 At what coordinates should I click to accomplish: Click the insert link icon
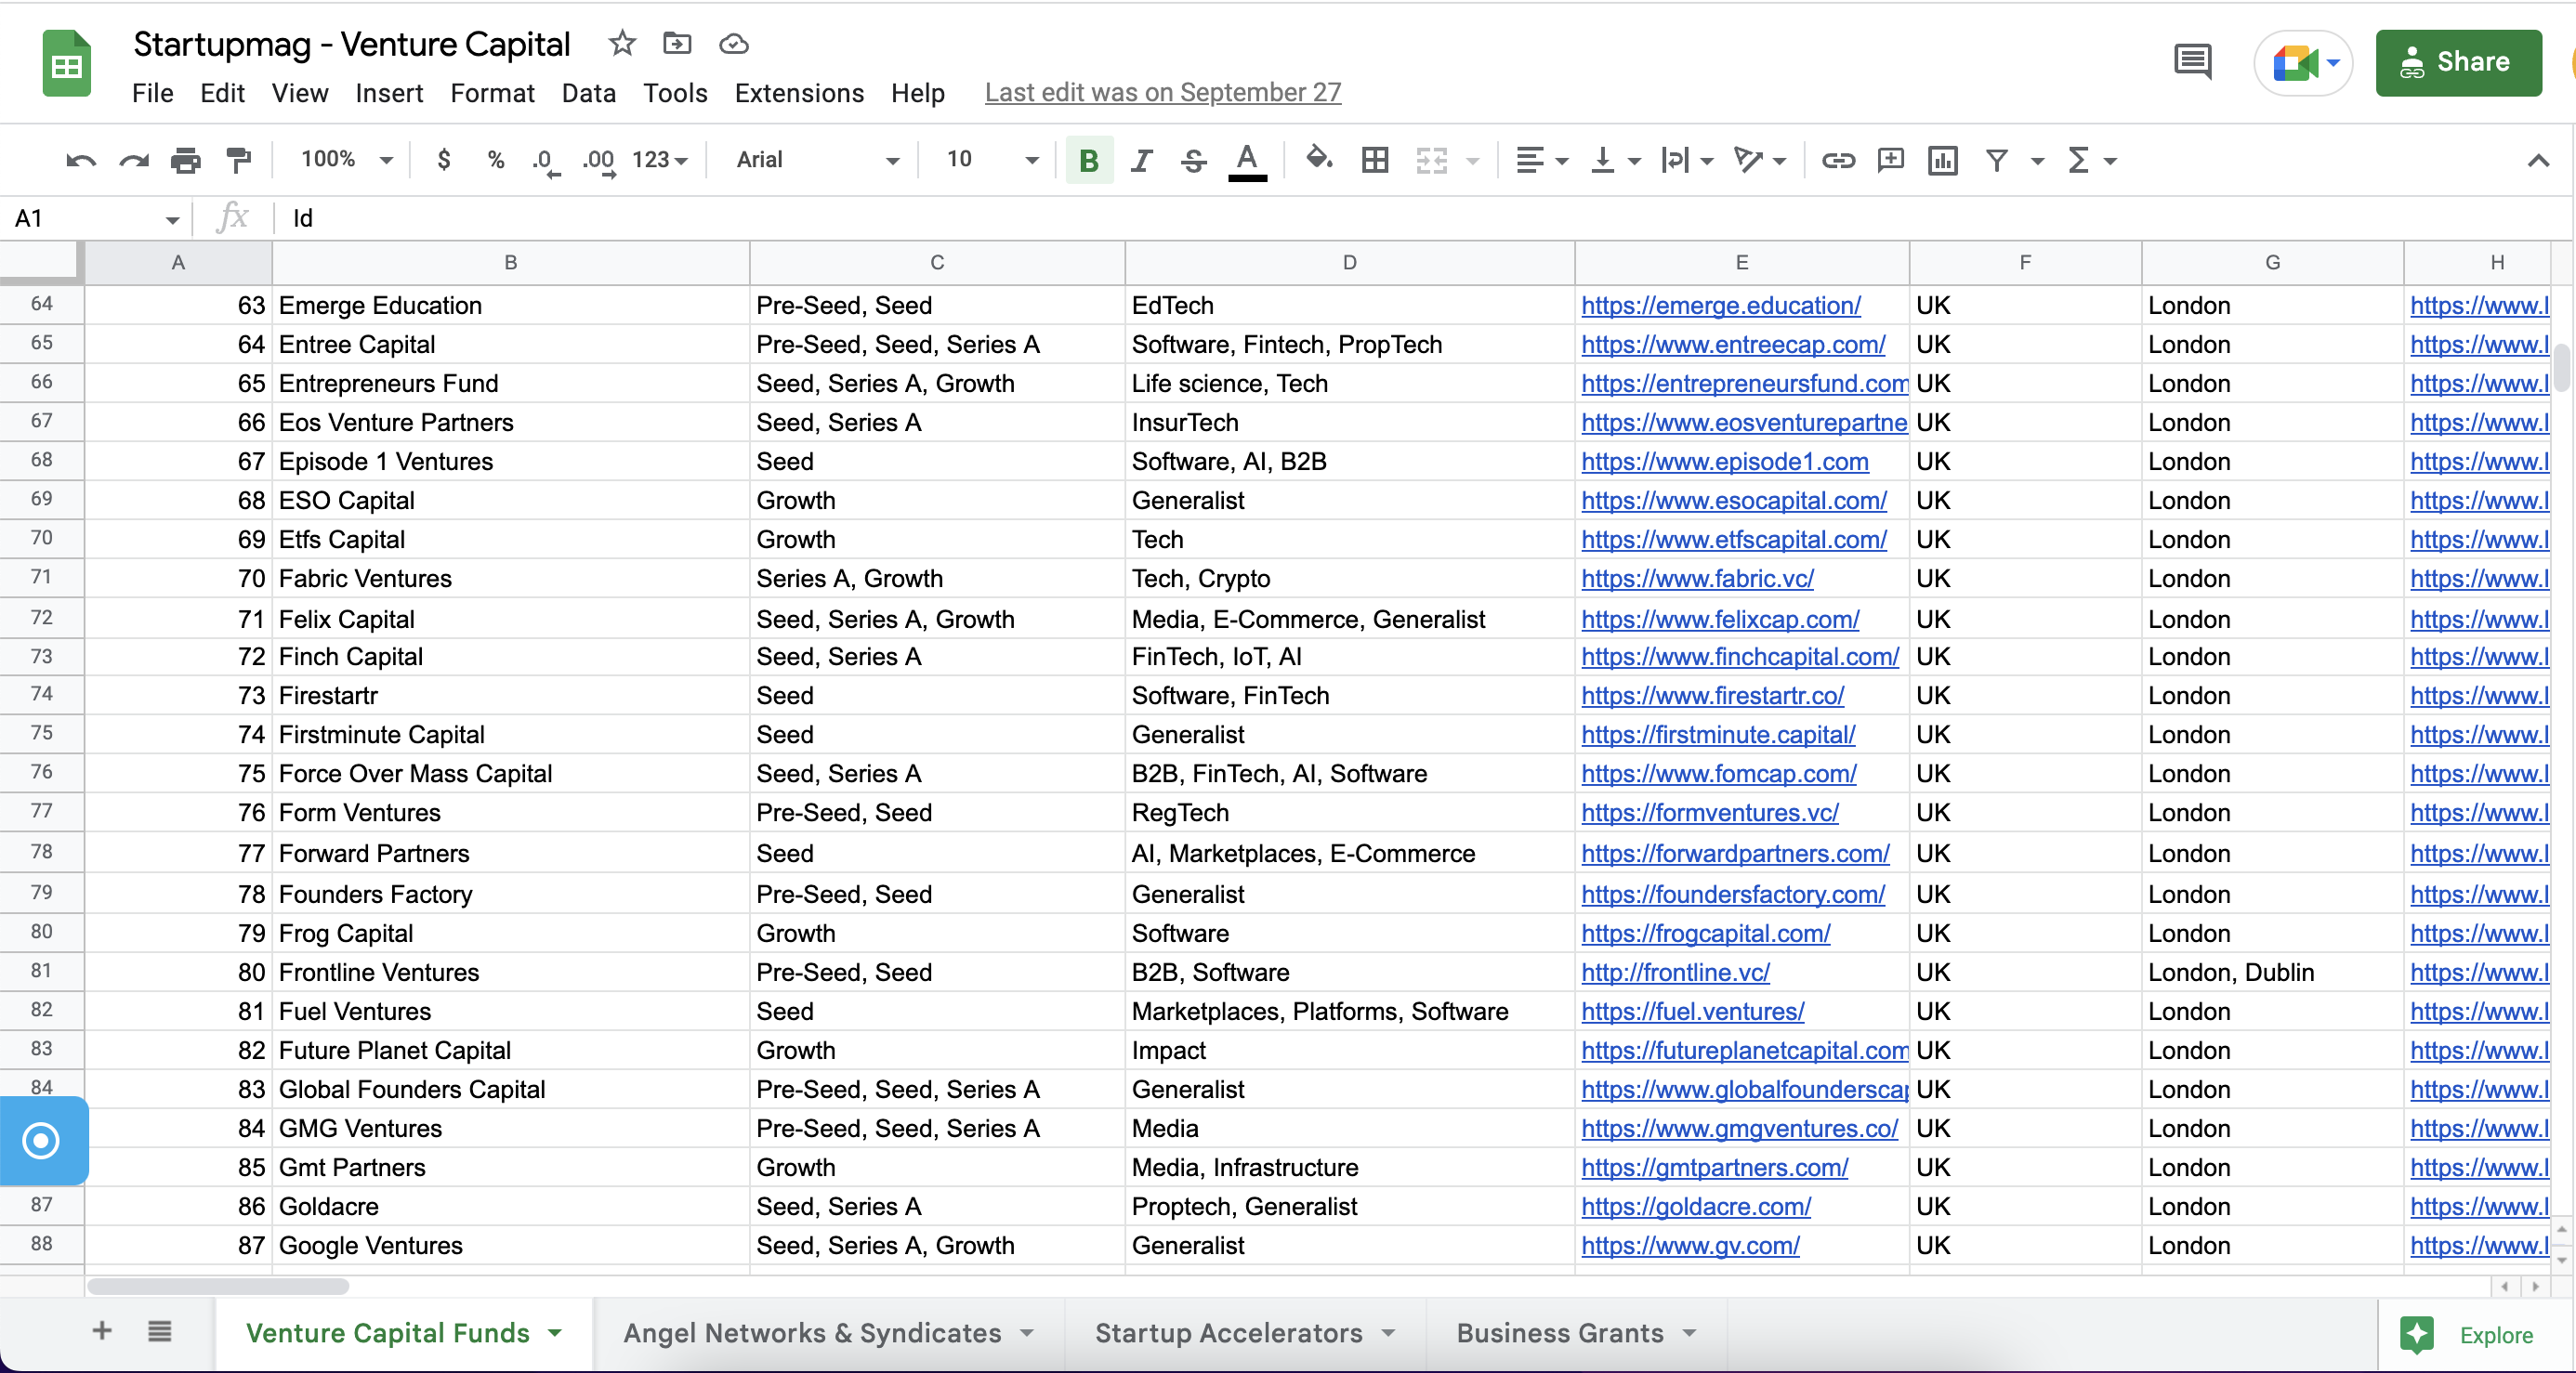point(1838,160)
